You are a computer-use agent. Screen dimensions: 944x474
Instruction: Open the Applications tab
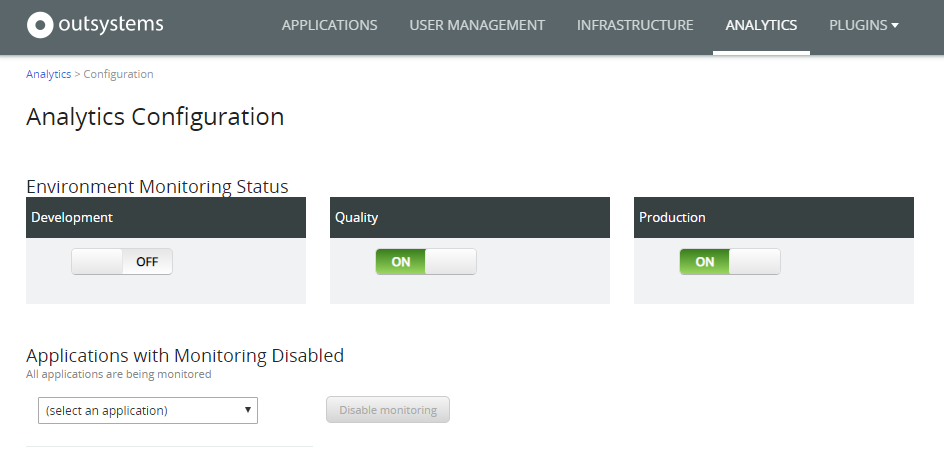[329, 25]
